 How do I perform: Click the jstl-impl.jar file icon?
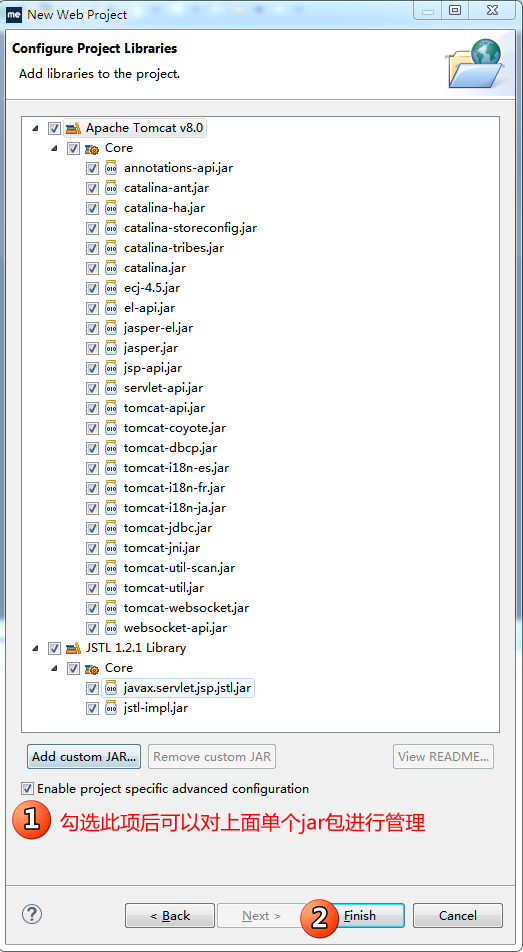[111, 709]
